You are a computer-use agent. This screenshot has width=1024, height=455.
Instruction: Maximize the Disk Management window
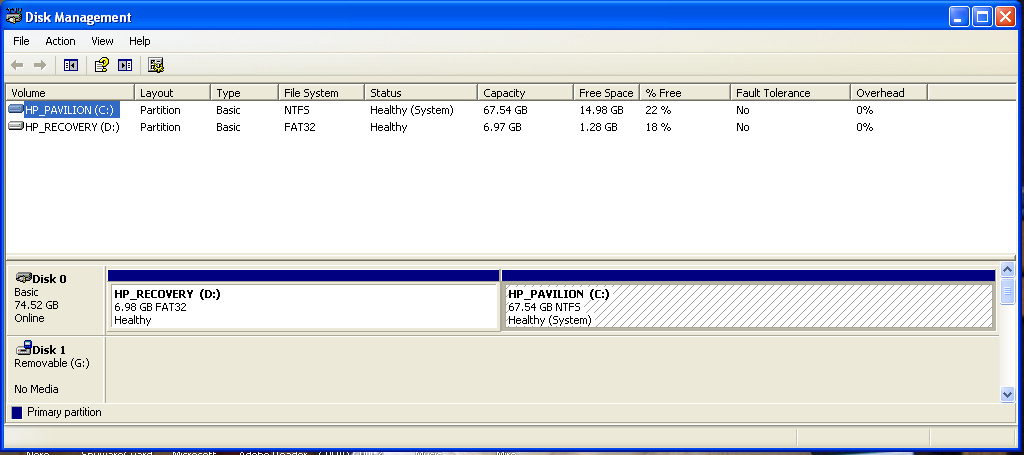[982, 16]
